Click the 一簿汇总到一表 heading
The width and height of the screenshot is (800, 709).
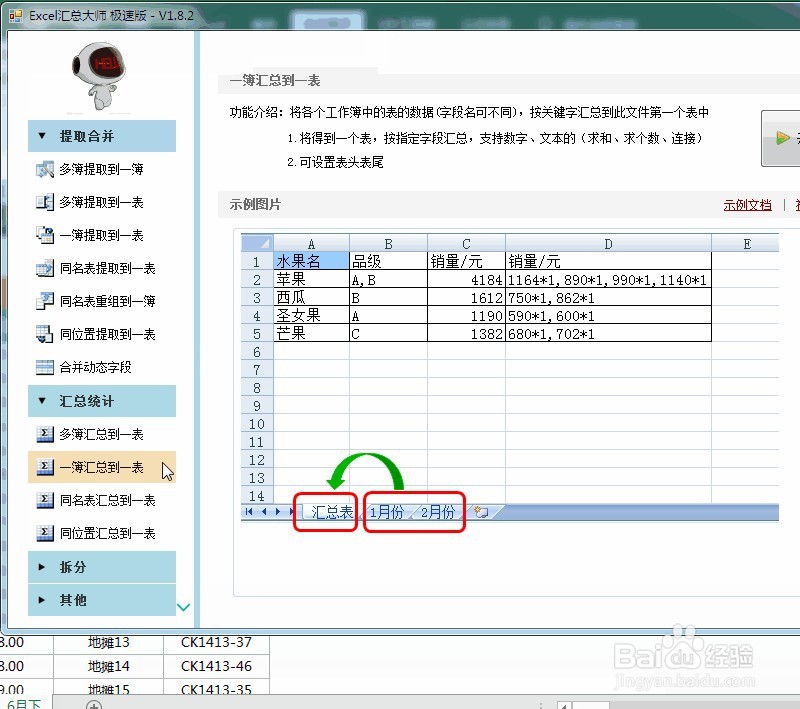click(x=274, y=81)
